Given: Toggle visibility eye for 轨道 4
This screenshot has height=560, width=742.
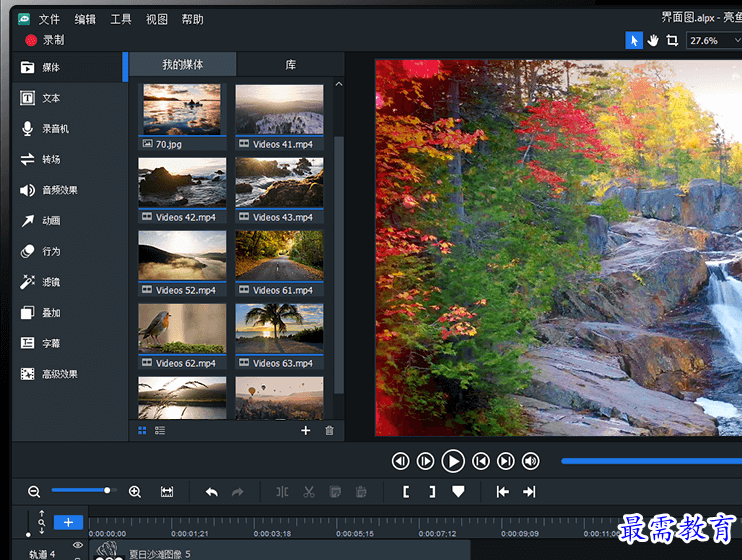Looking at the screenshot, I should tap(78, 545).
